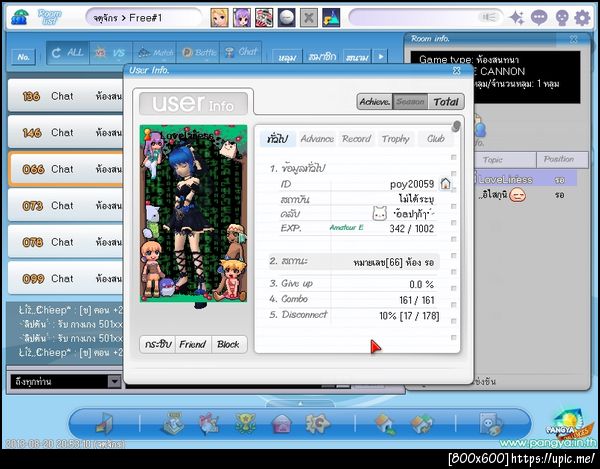Select the ทั่วไป general tab
Image resolution: width=600 pixels, height=469 pixels.
(x=277, y=138)
